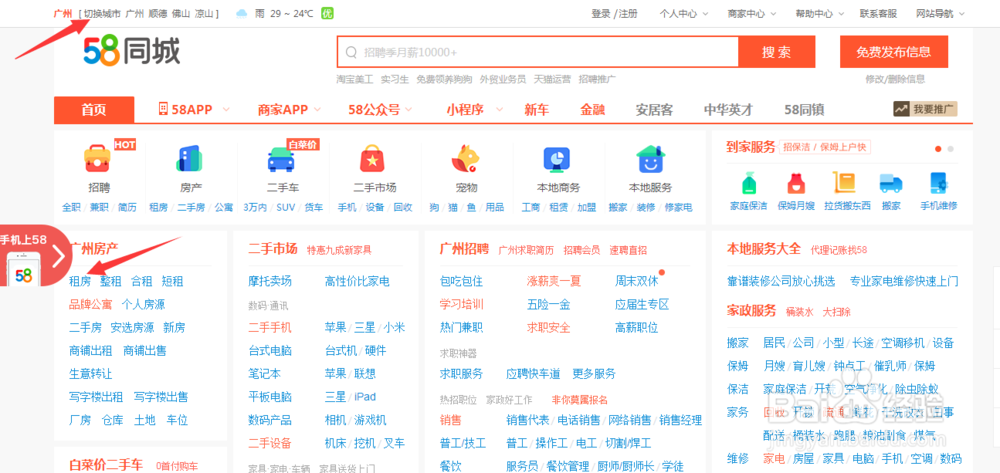The height and width of the screenshot is (473, 1000).
Task: Open the 二手市场 shopping bag icon
Action: 372,159
